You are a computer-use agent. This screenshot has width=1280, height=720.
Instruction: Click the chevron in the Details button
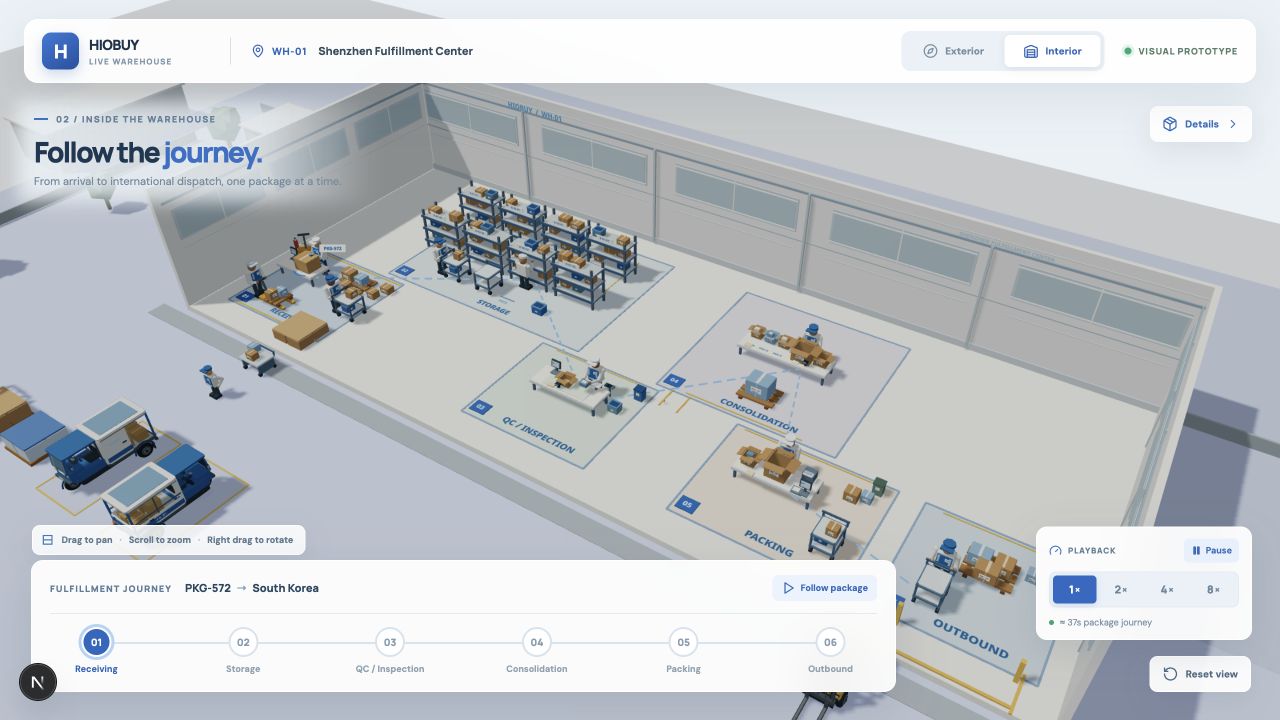coord(1233,124)
